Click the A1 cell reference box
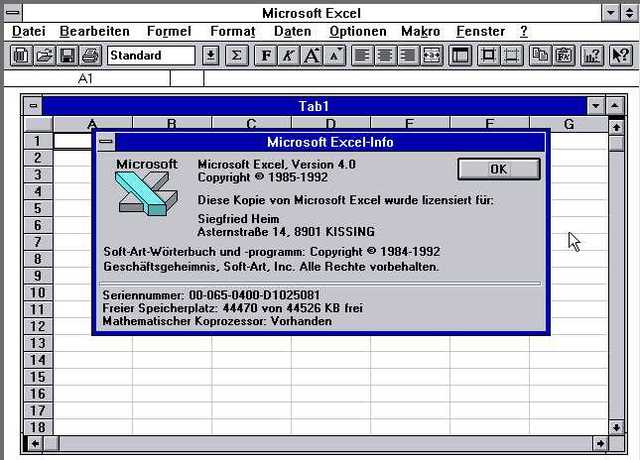Image resolution: width=640 pixels, height=460 pixels. coord(86,78)
